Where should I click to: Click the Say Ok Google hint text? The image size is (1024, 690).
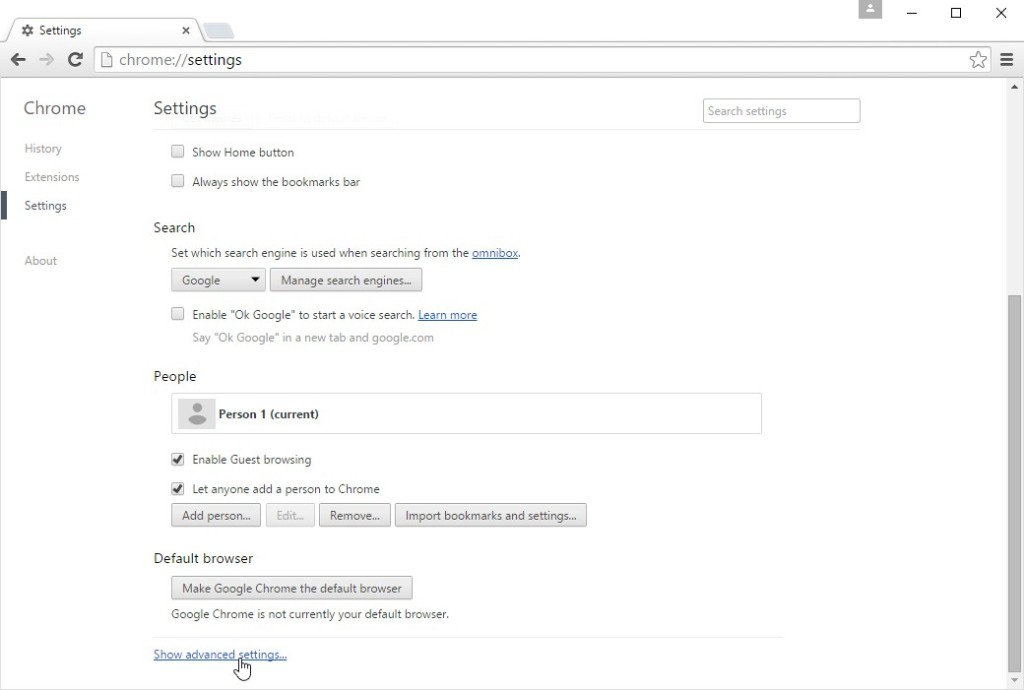(313, 338)
